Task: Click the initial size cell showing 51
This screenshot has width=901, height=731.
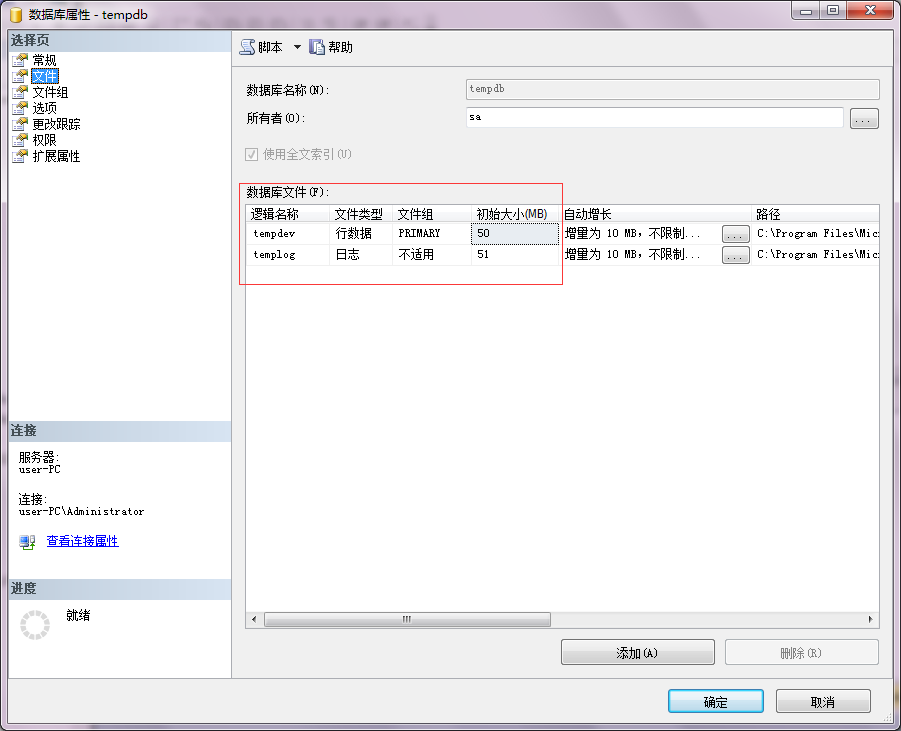Action: [515, 255]
